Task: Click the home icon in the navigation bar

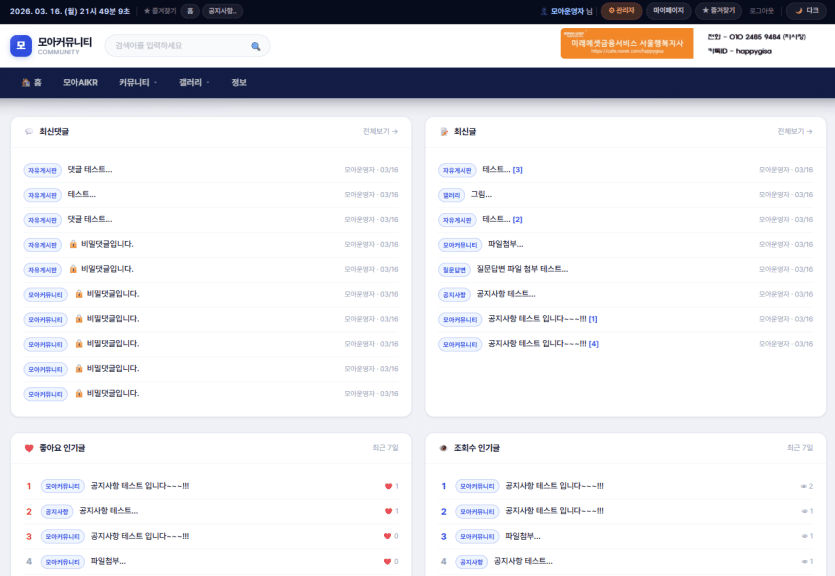Action: coord(25,84)
